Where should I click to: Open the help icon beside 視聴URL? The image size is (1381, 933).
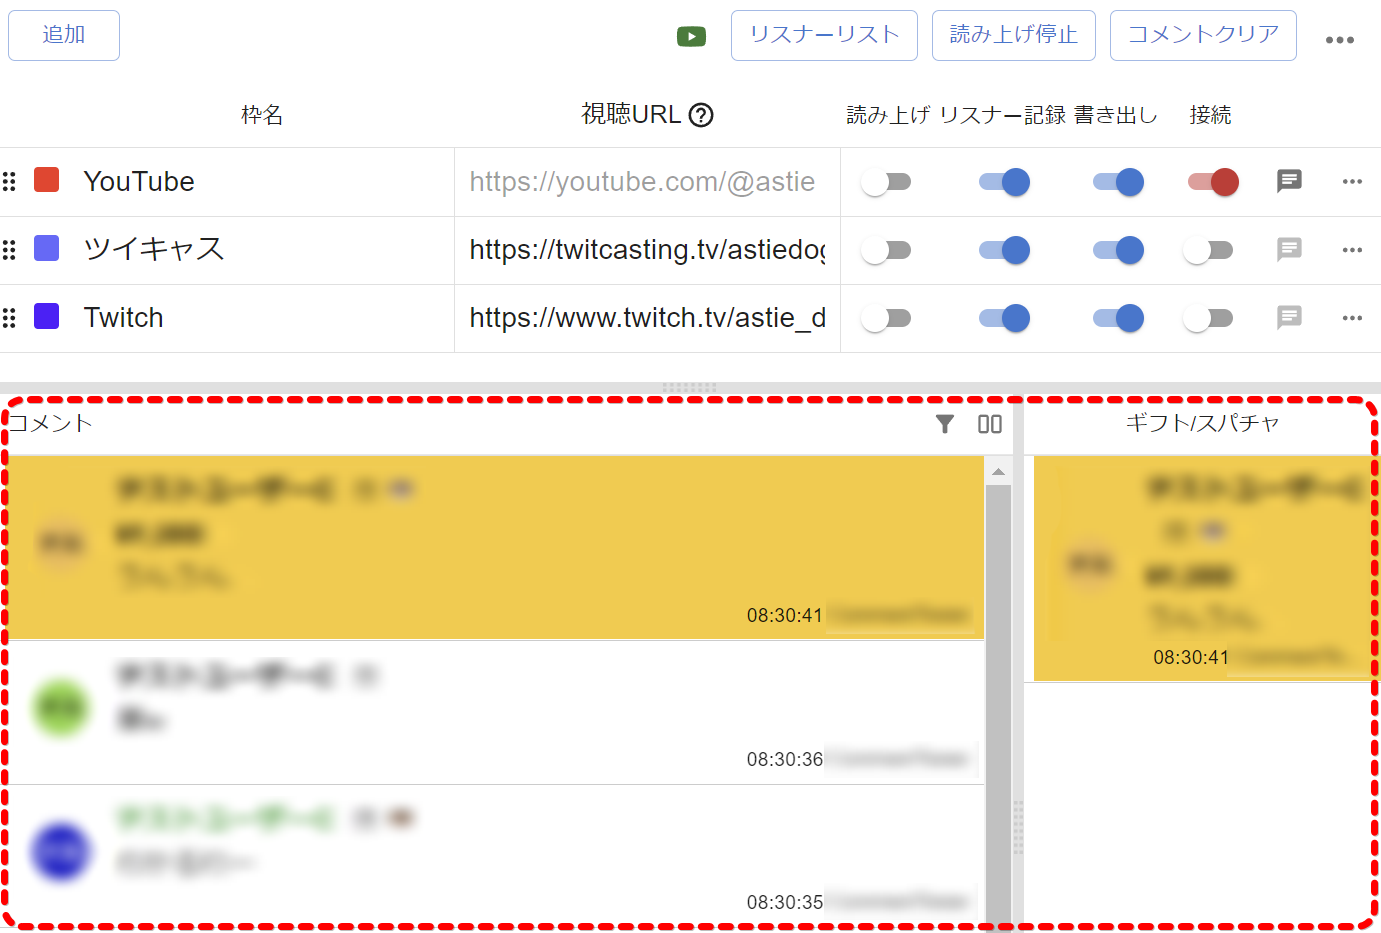[x=702, y=115]
